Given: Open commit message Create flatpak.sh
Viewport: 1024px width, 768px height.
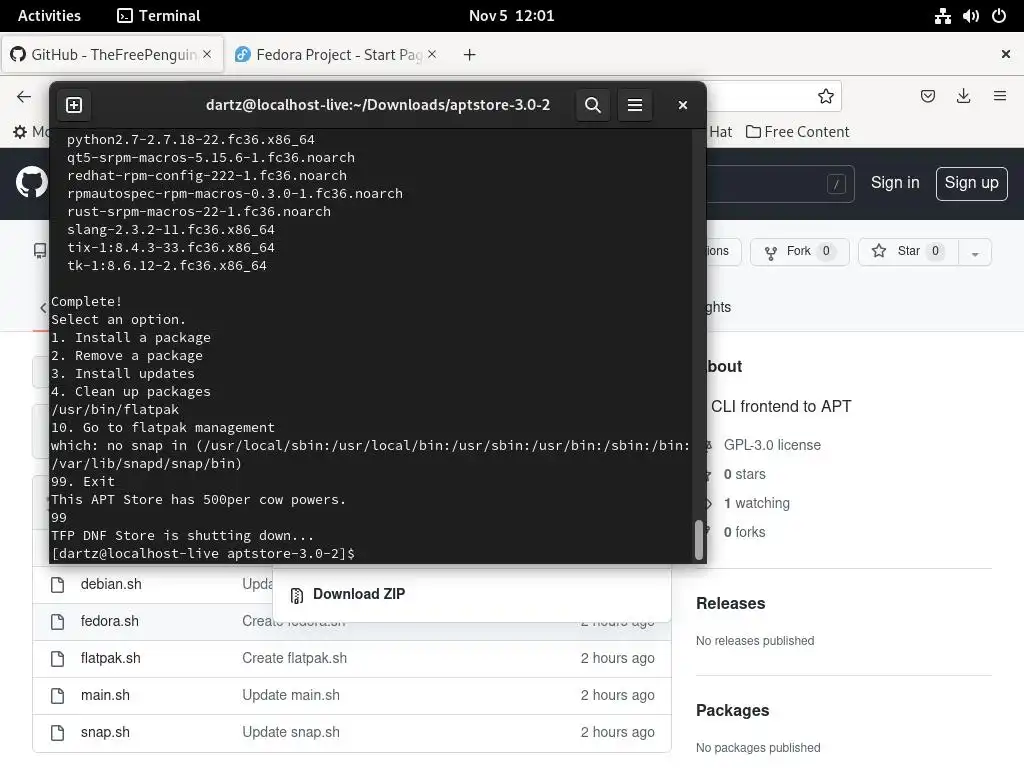Looking at the screenshot, I should pos(295,658).
